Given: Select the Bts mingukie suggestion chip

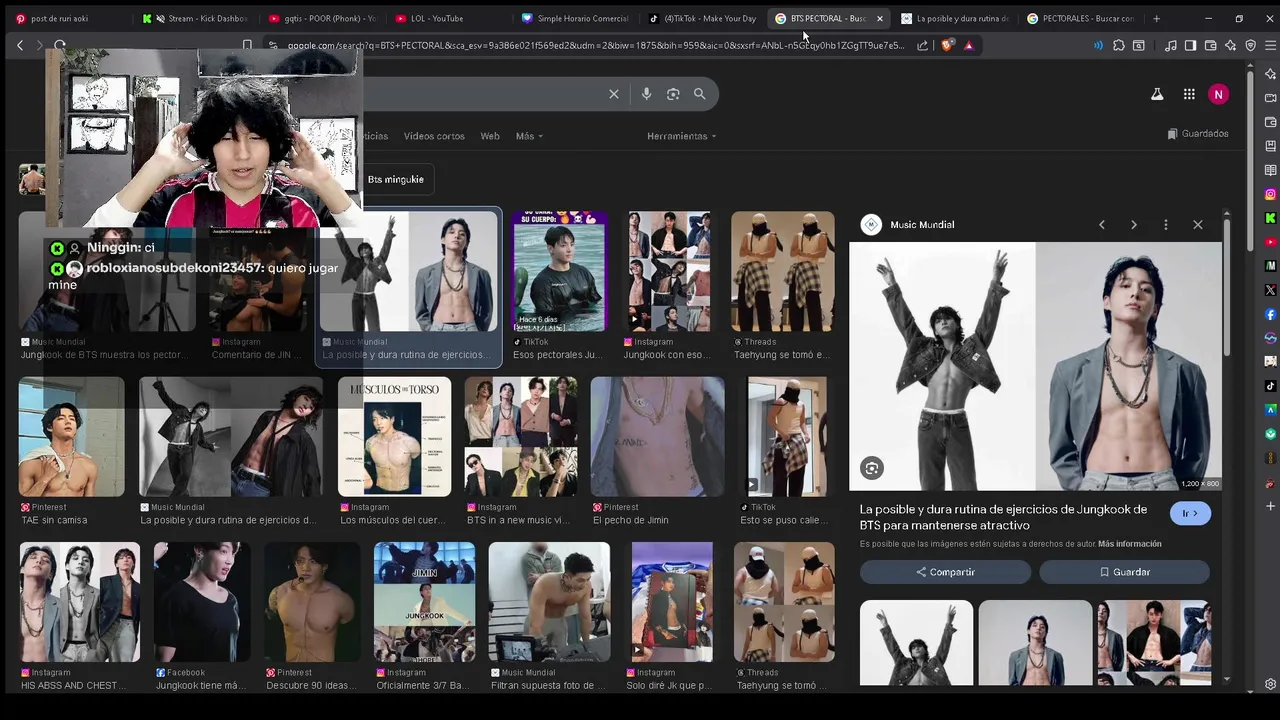Looking at the screenshot, I should (x=396, y=179).
